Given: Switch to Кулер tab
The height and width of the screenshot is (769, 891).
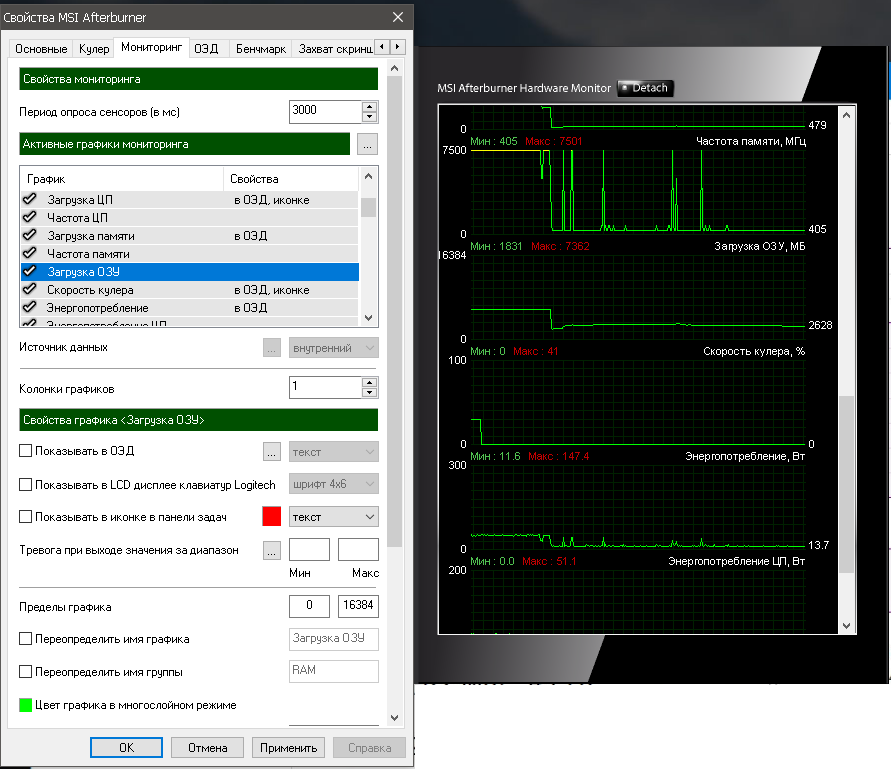Looking at the screenshot, I should [x=94, y=49].
